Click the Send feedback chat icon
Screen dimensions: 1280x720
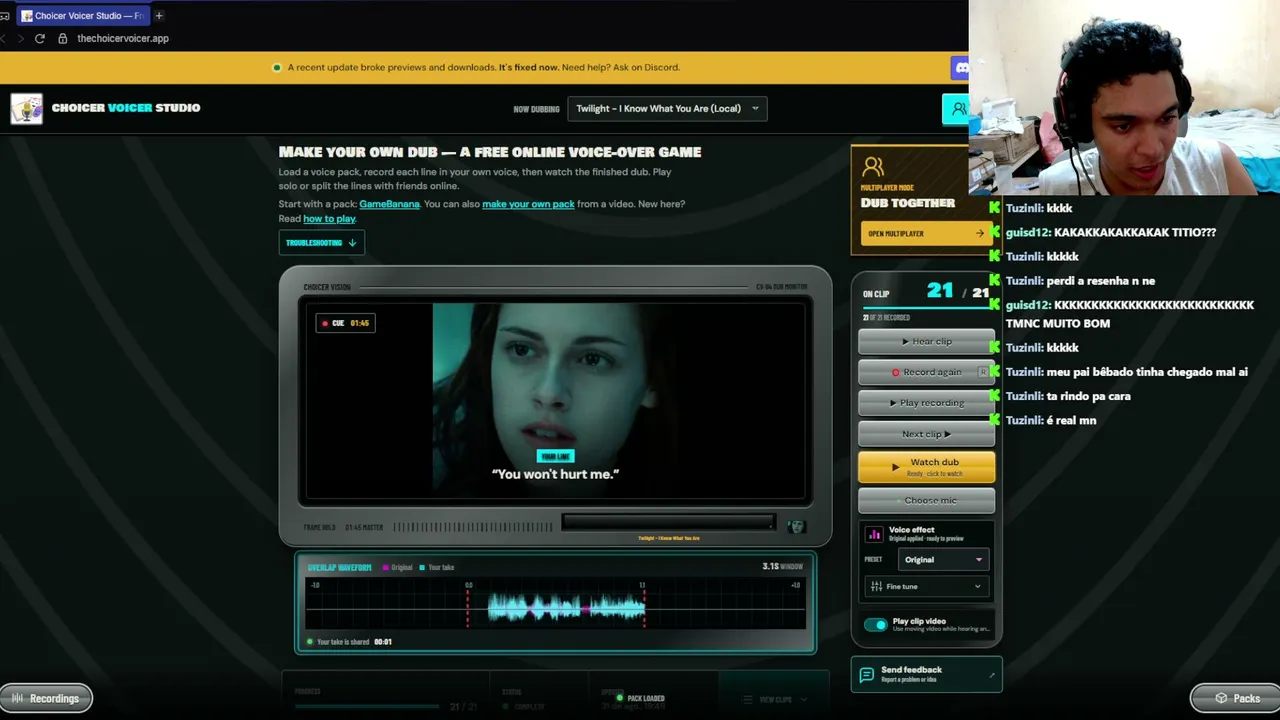pos(867,675)
